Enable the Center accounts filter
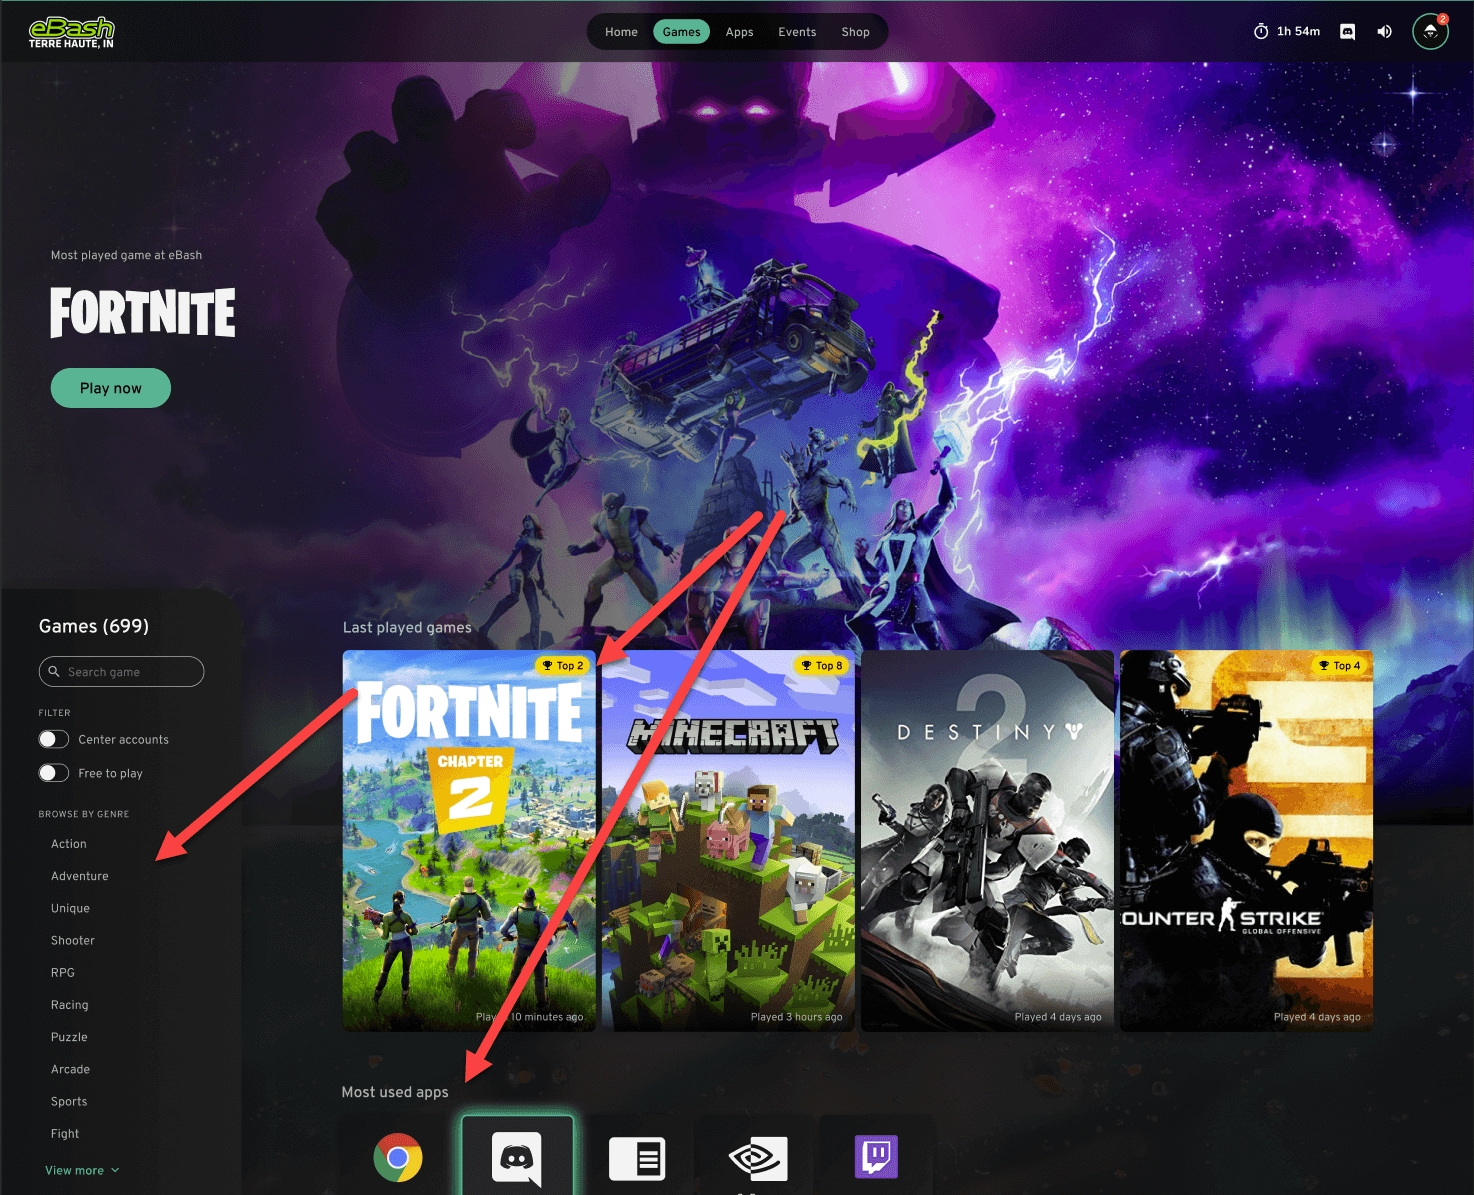This screenshot has width=1474, height=1195. click(53, 739)
